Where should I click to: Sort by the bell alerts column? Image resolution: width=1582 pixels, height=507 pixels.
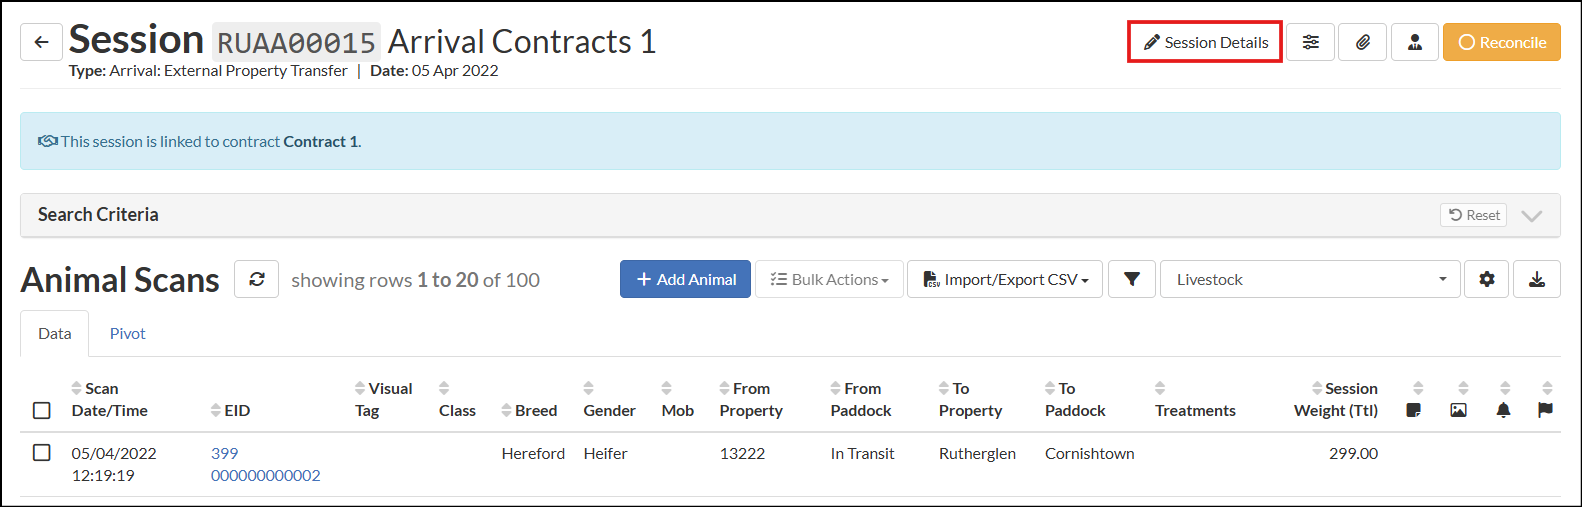1503,399
